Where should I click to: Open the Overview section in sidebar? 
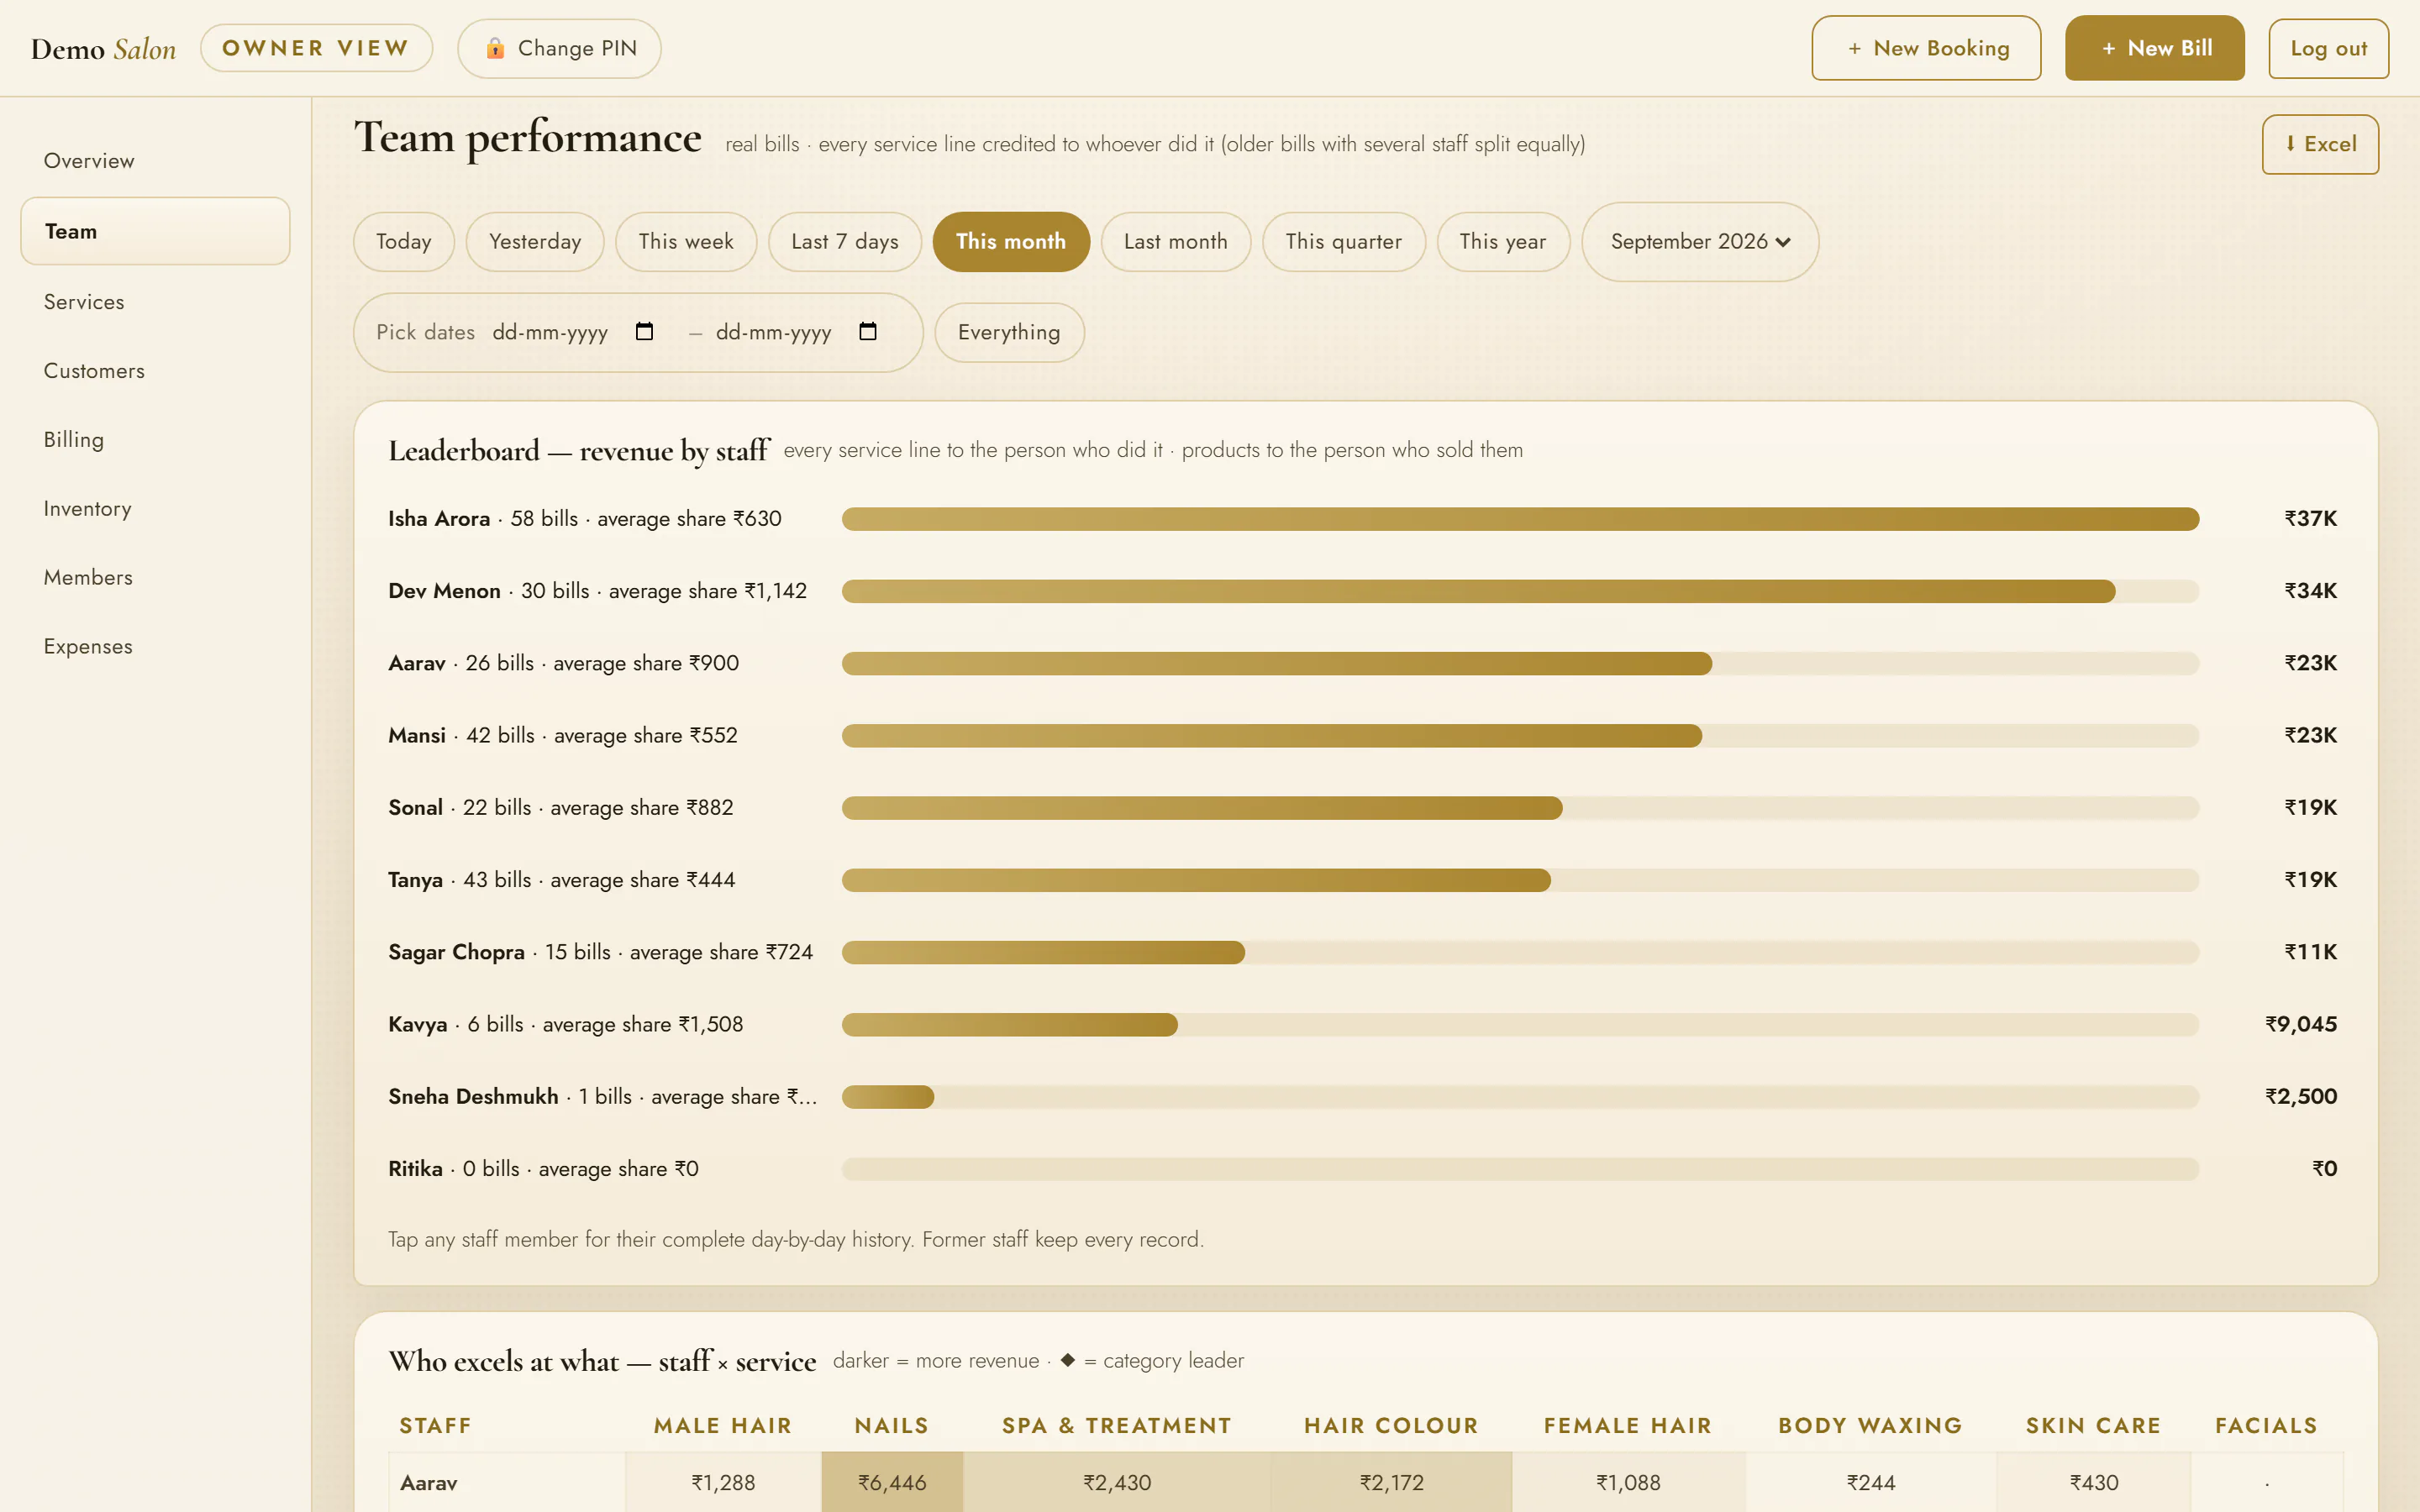(155, 161)
